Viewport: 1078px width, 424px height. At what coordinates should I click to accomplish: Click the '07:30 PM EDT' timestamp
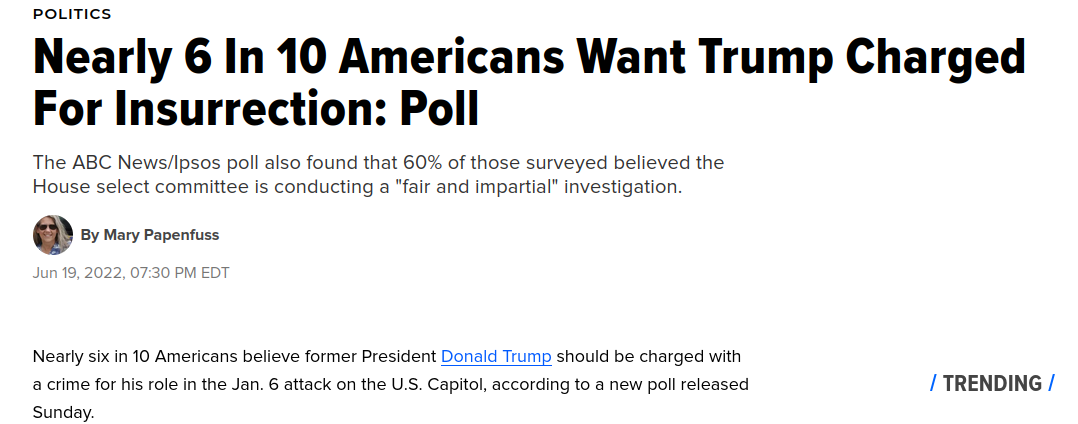(x=179, y=273)
